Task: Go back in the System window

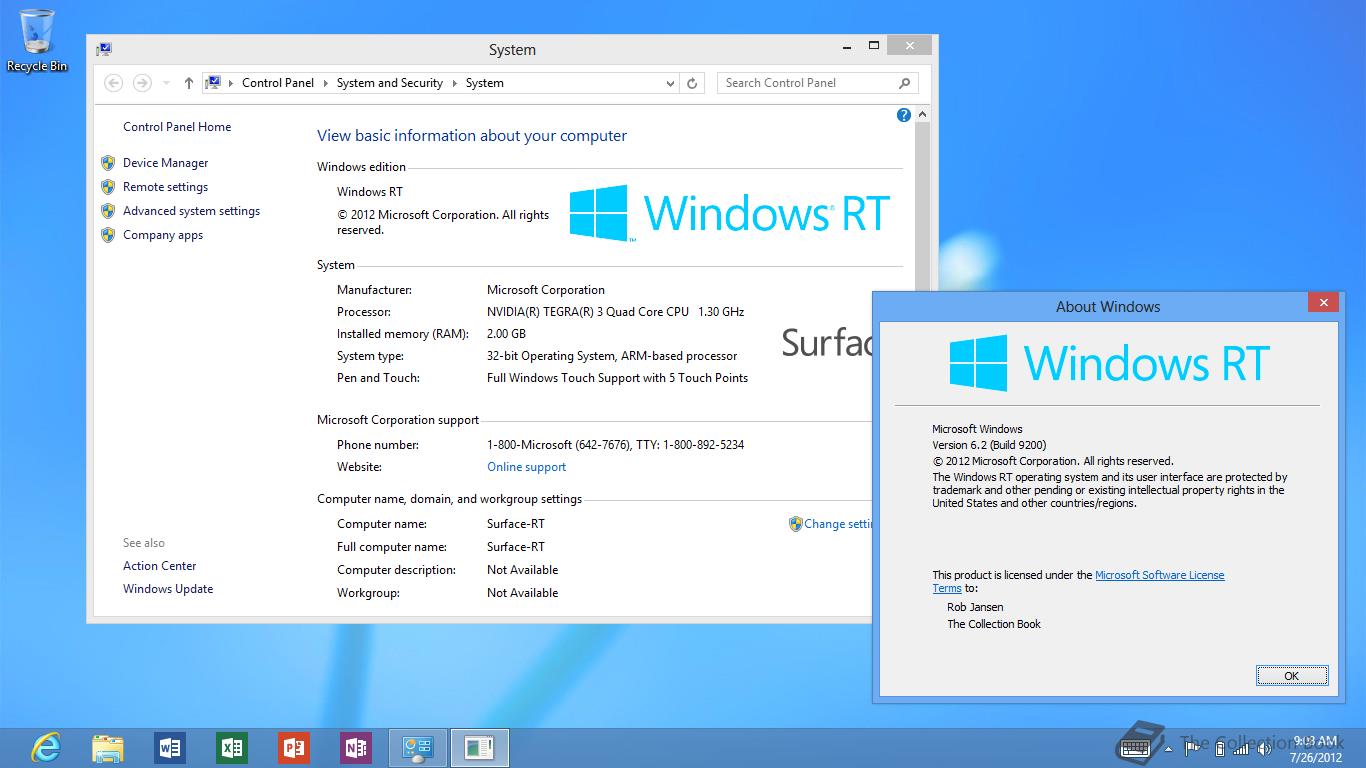Action: 113,83
